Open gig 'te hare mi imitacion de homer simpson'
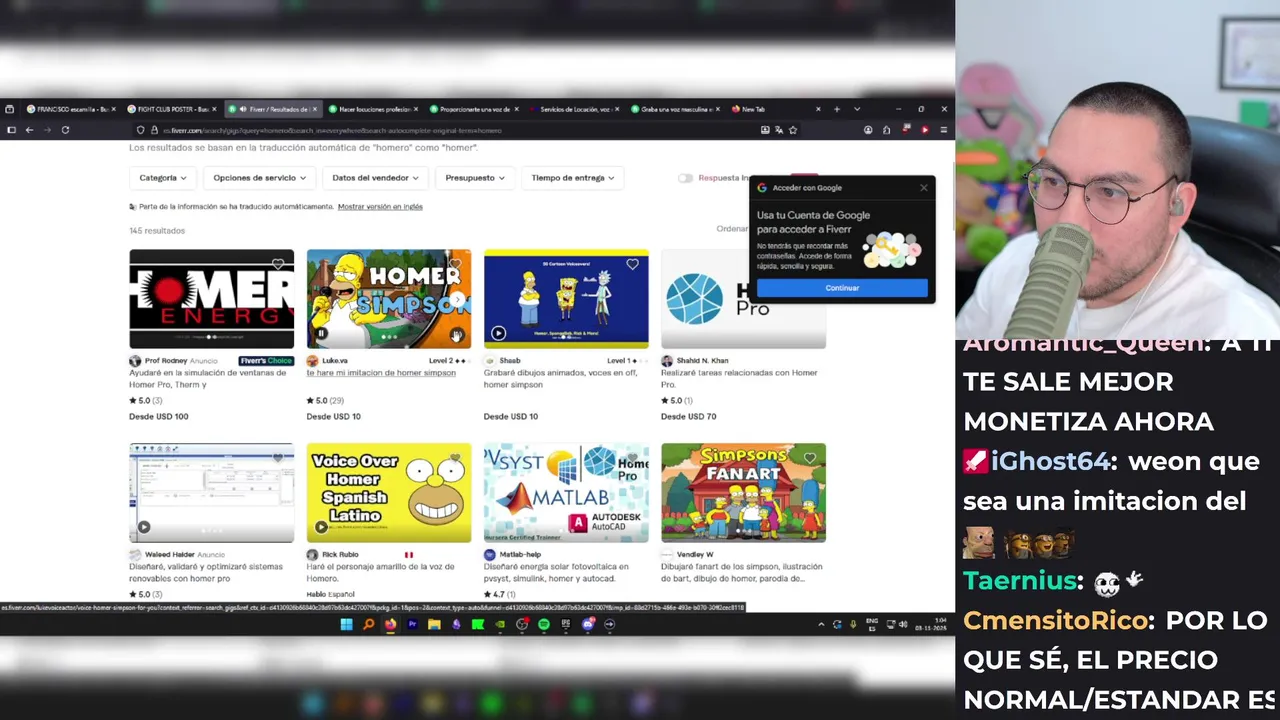 point(381,373)
